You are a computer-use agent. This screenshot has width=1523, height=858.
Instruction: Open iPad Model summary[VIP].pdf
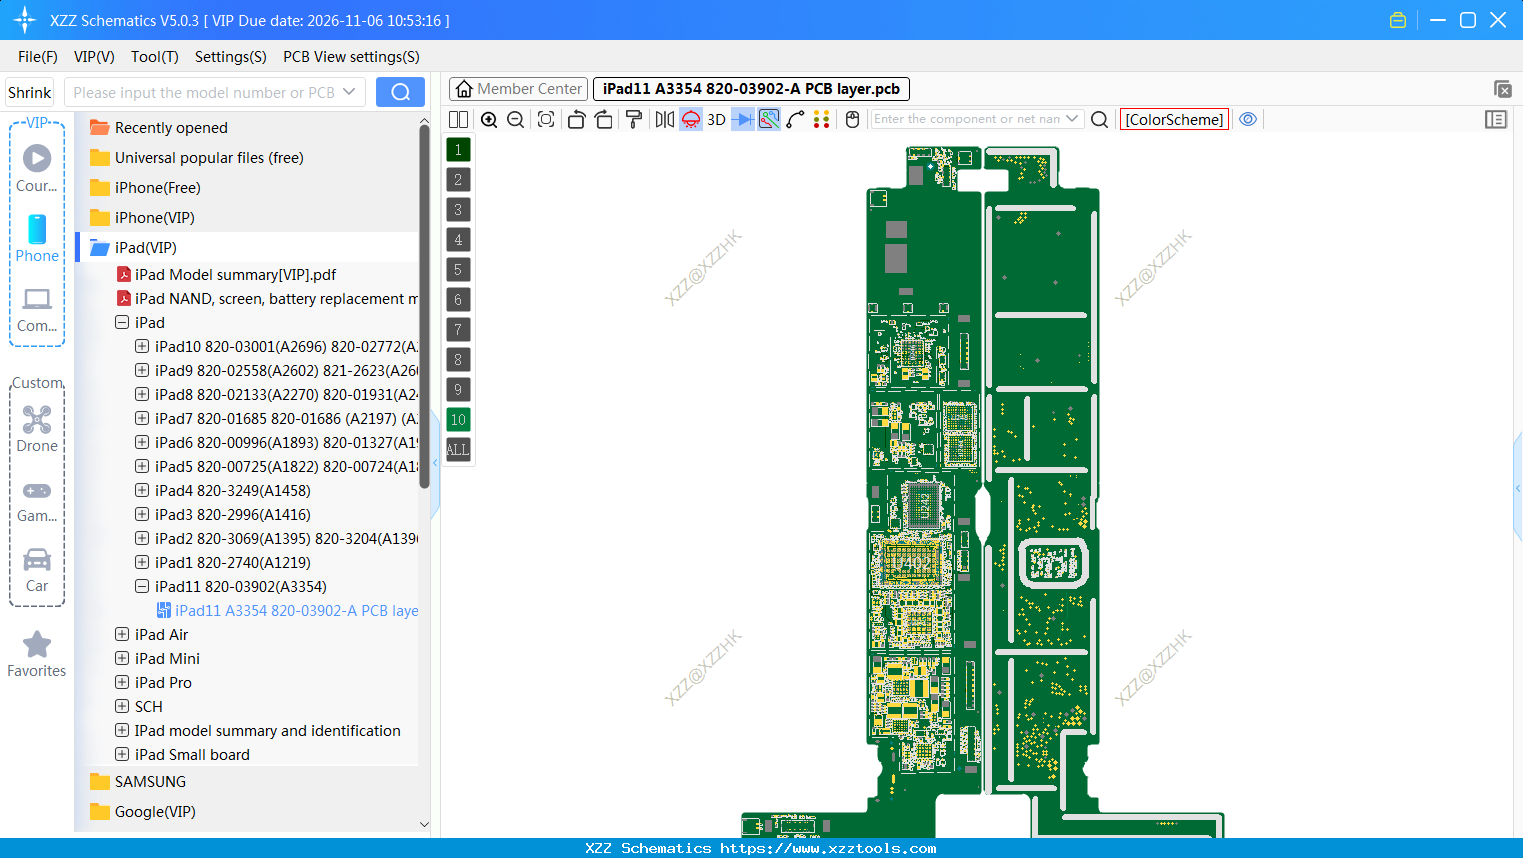[x=236, y=275]
